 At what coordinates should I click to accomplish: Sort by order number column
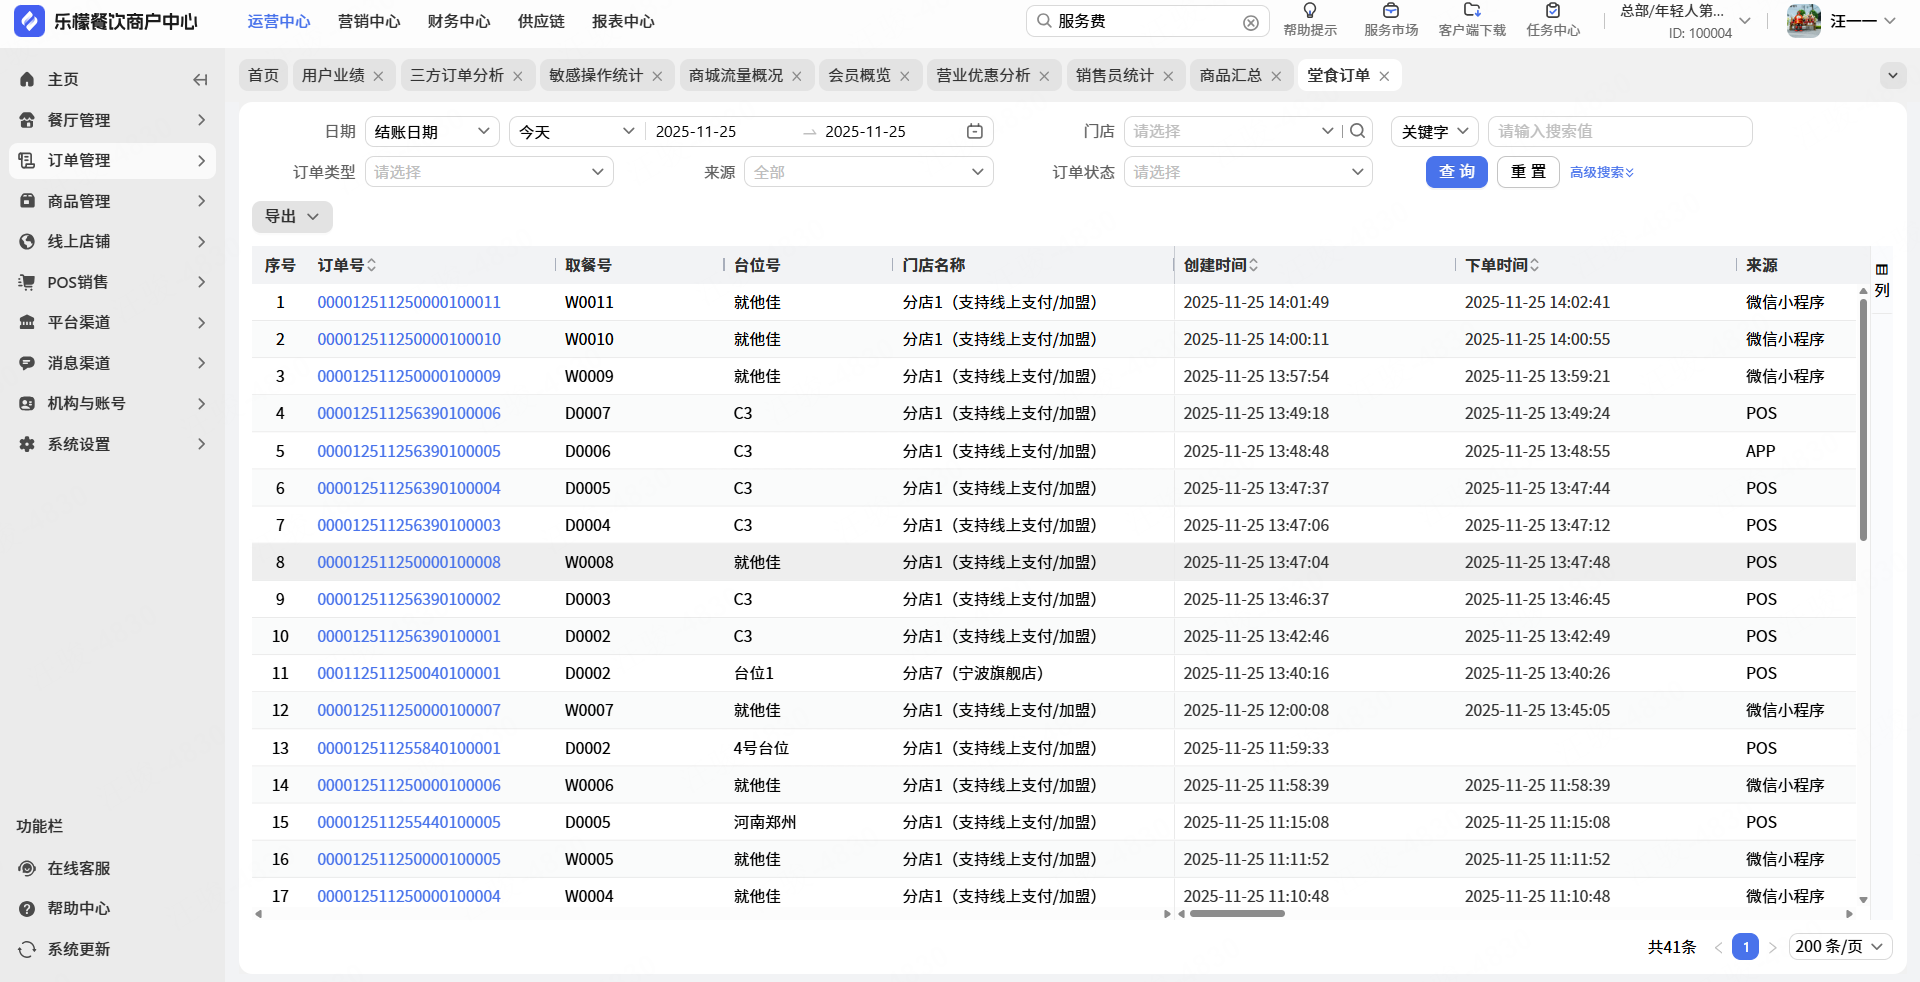(372, 265)
